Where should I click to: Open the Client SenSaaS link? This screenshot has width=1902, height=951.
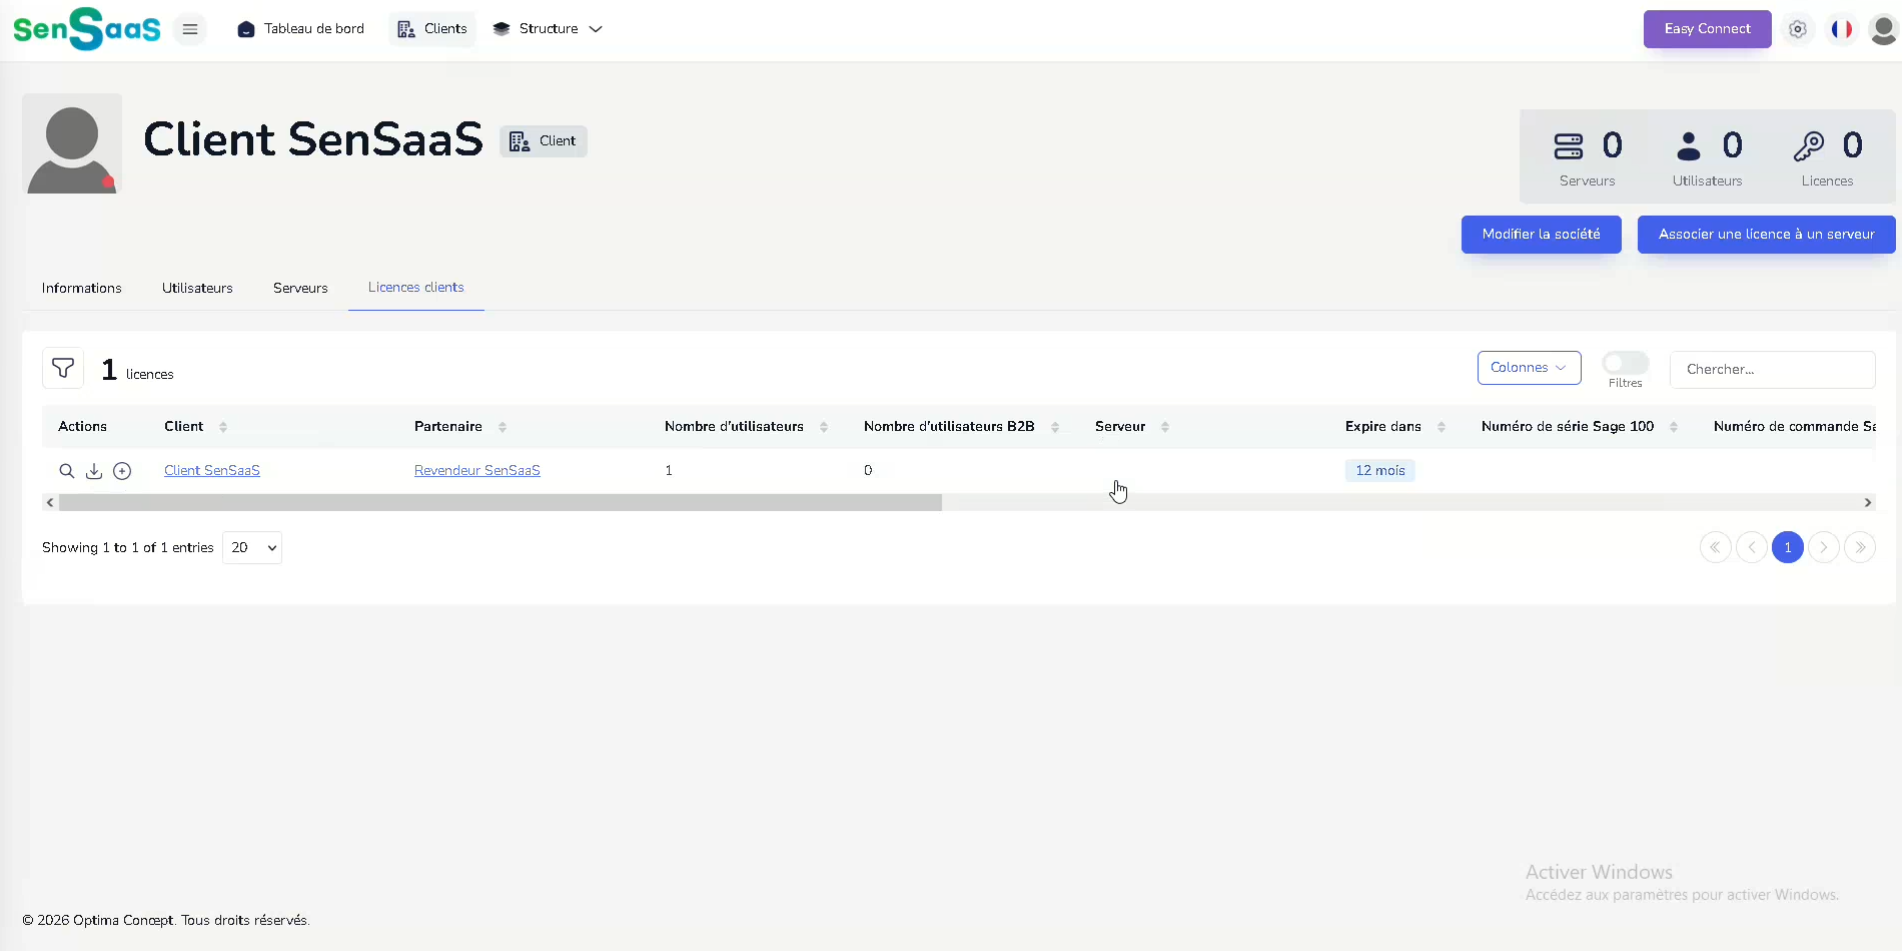coord(212,471)
